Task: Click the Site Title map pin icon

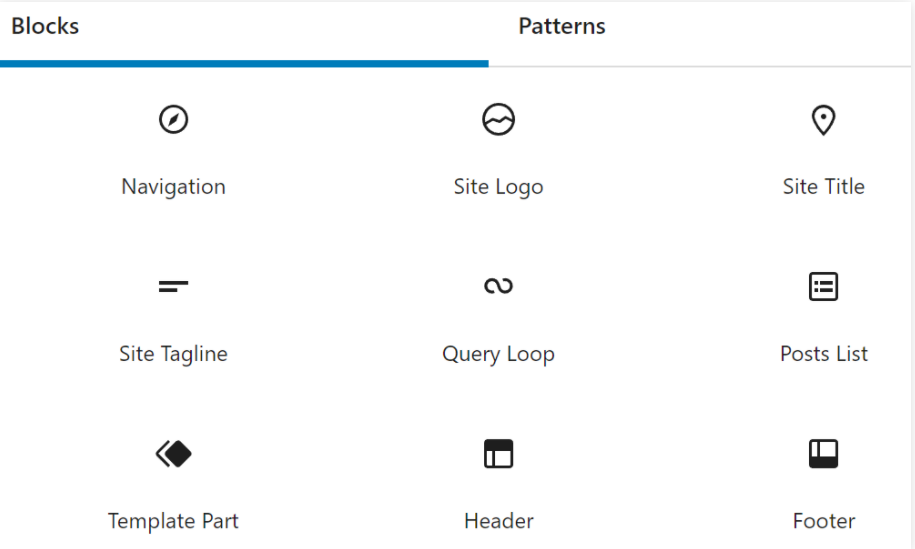Action: (823, 120)
